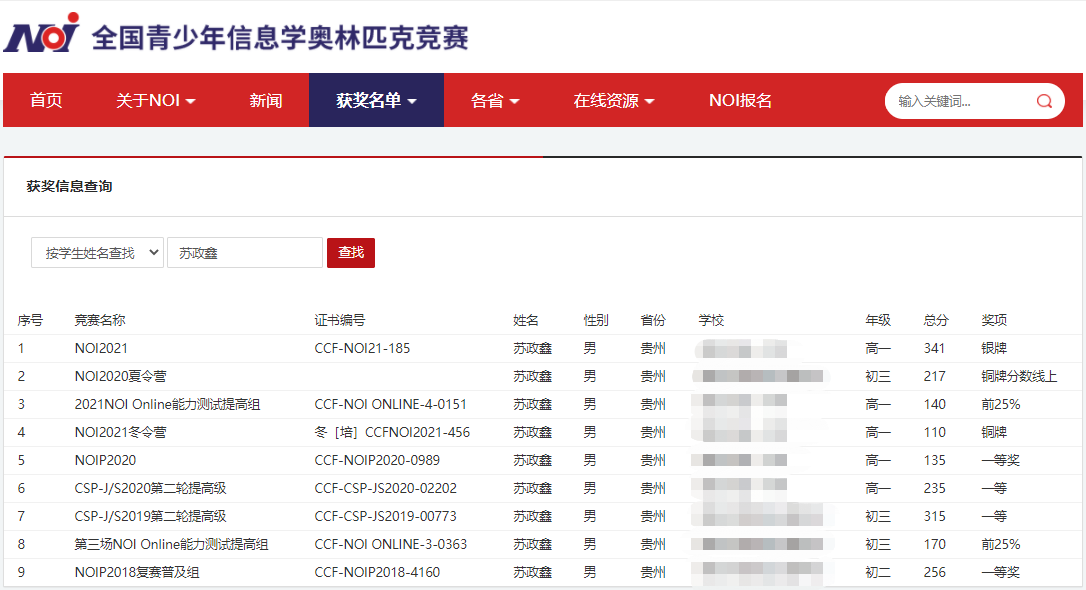
Task: Select the NOIP2020 competition cell
Action: 105,461
